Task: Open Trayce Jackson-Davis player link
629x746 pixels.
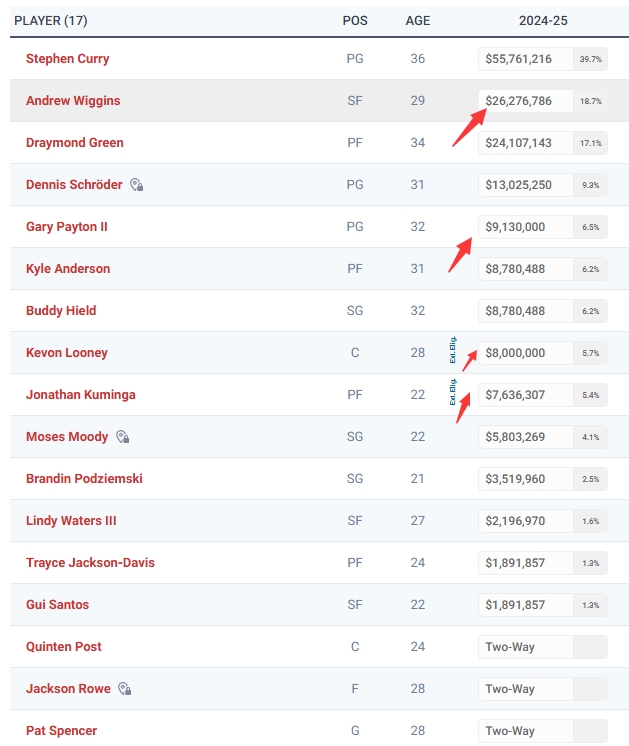Action: tap(90, 563)
